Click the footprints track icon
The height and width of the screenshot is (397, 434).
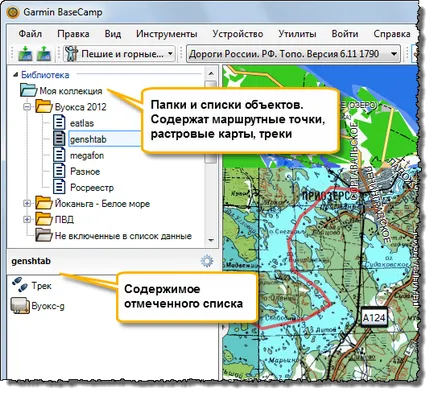pos(20,285)
